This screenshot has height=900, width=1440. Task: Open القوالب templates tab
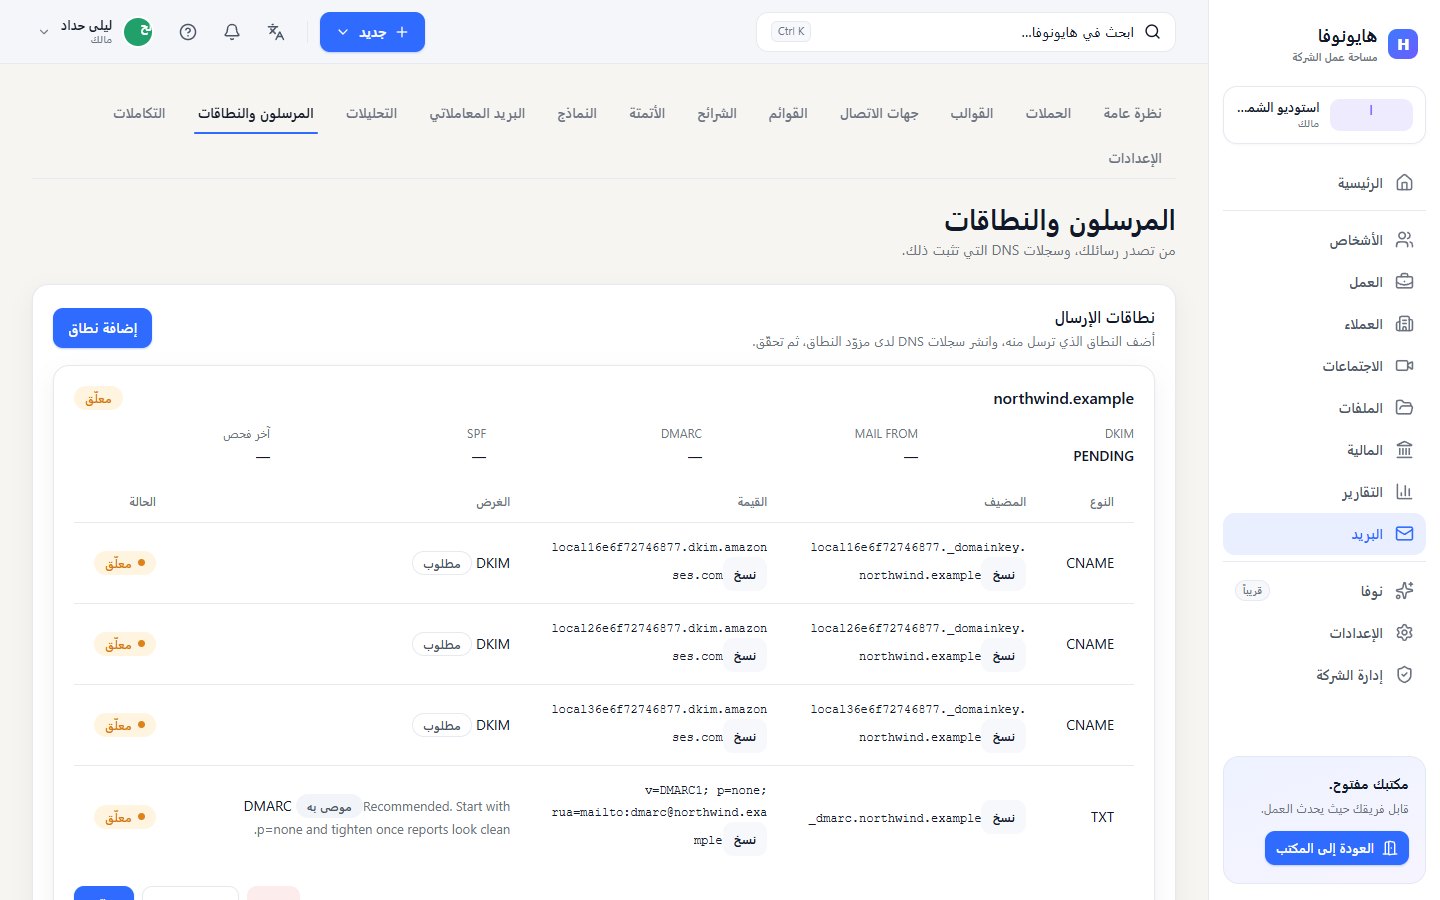tap(972, 113)
